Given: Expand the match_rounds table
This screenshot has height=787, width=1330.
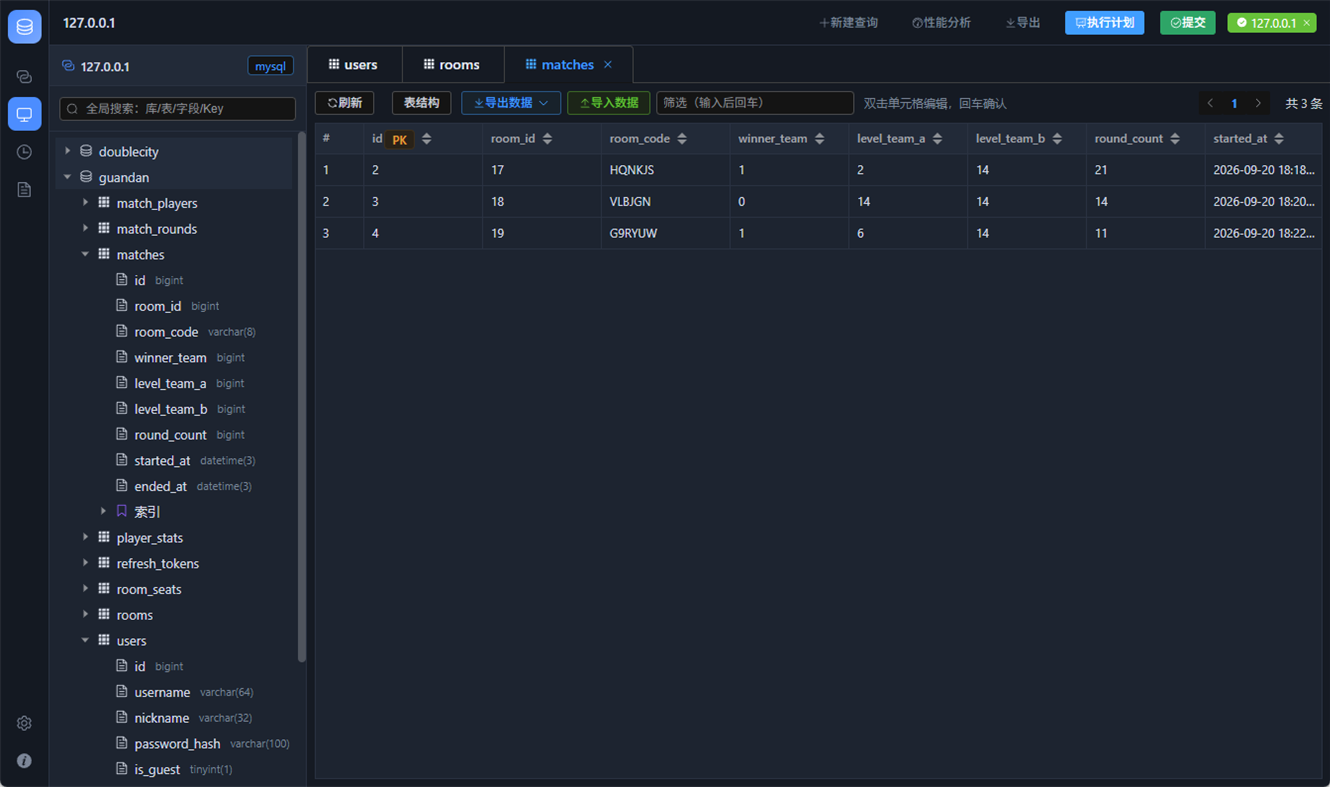Looking at the screenshot, I should point(86,229).
